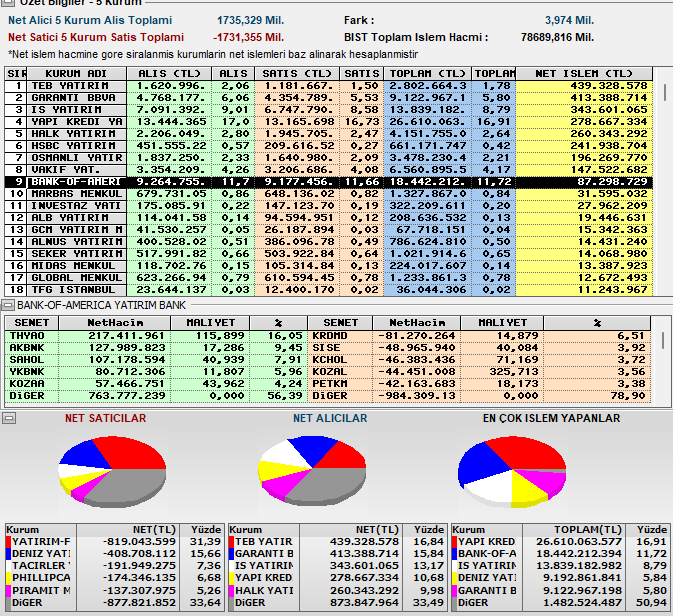Screen dimensions: 673x616
Task: Click the left SENET column header
Action: (x=32, y=323)
